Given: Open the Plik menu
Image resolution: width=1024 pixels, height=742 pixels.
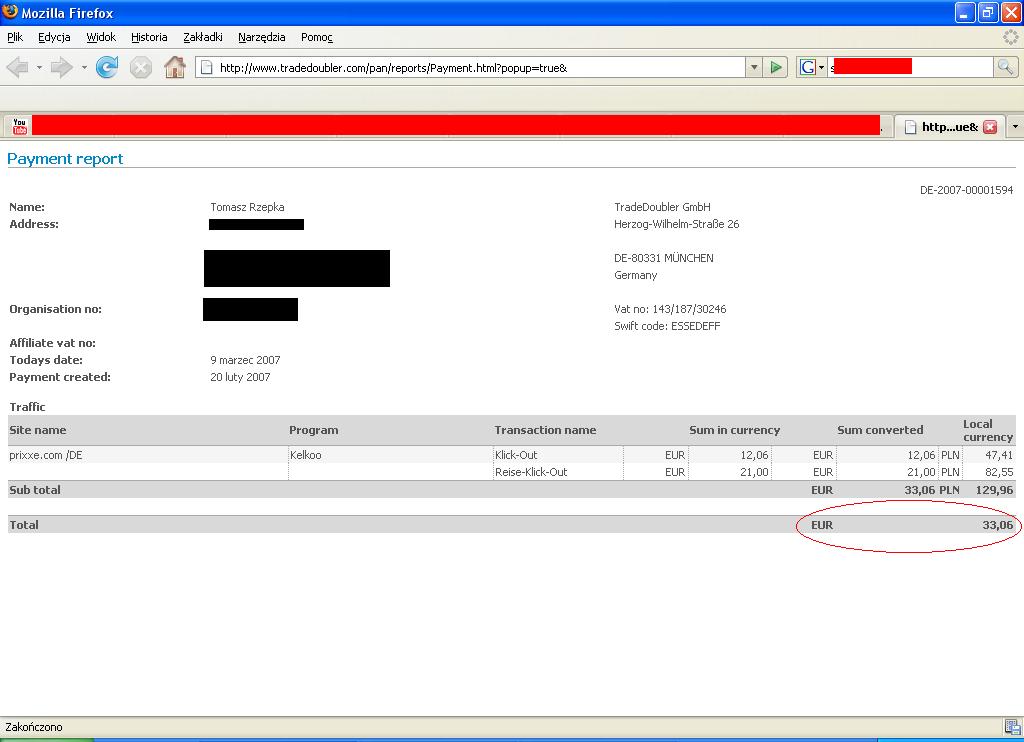Looking at the screenshot, I should point(15,37).
